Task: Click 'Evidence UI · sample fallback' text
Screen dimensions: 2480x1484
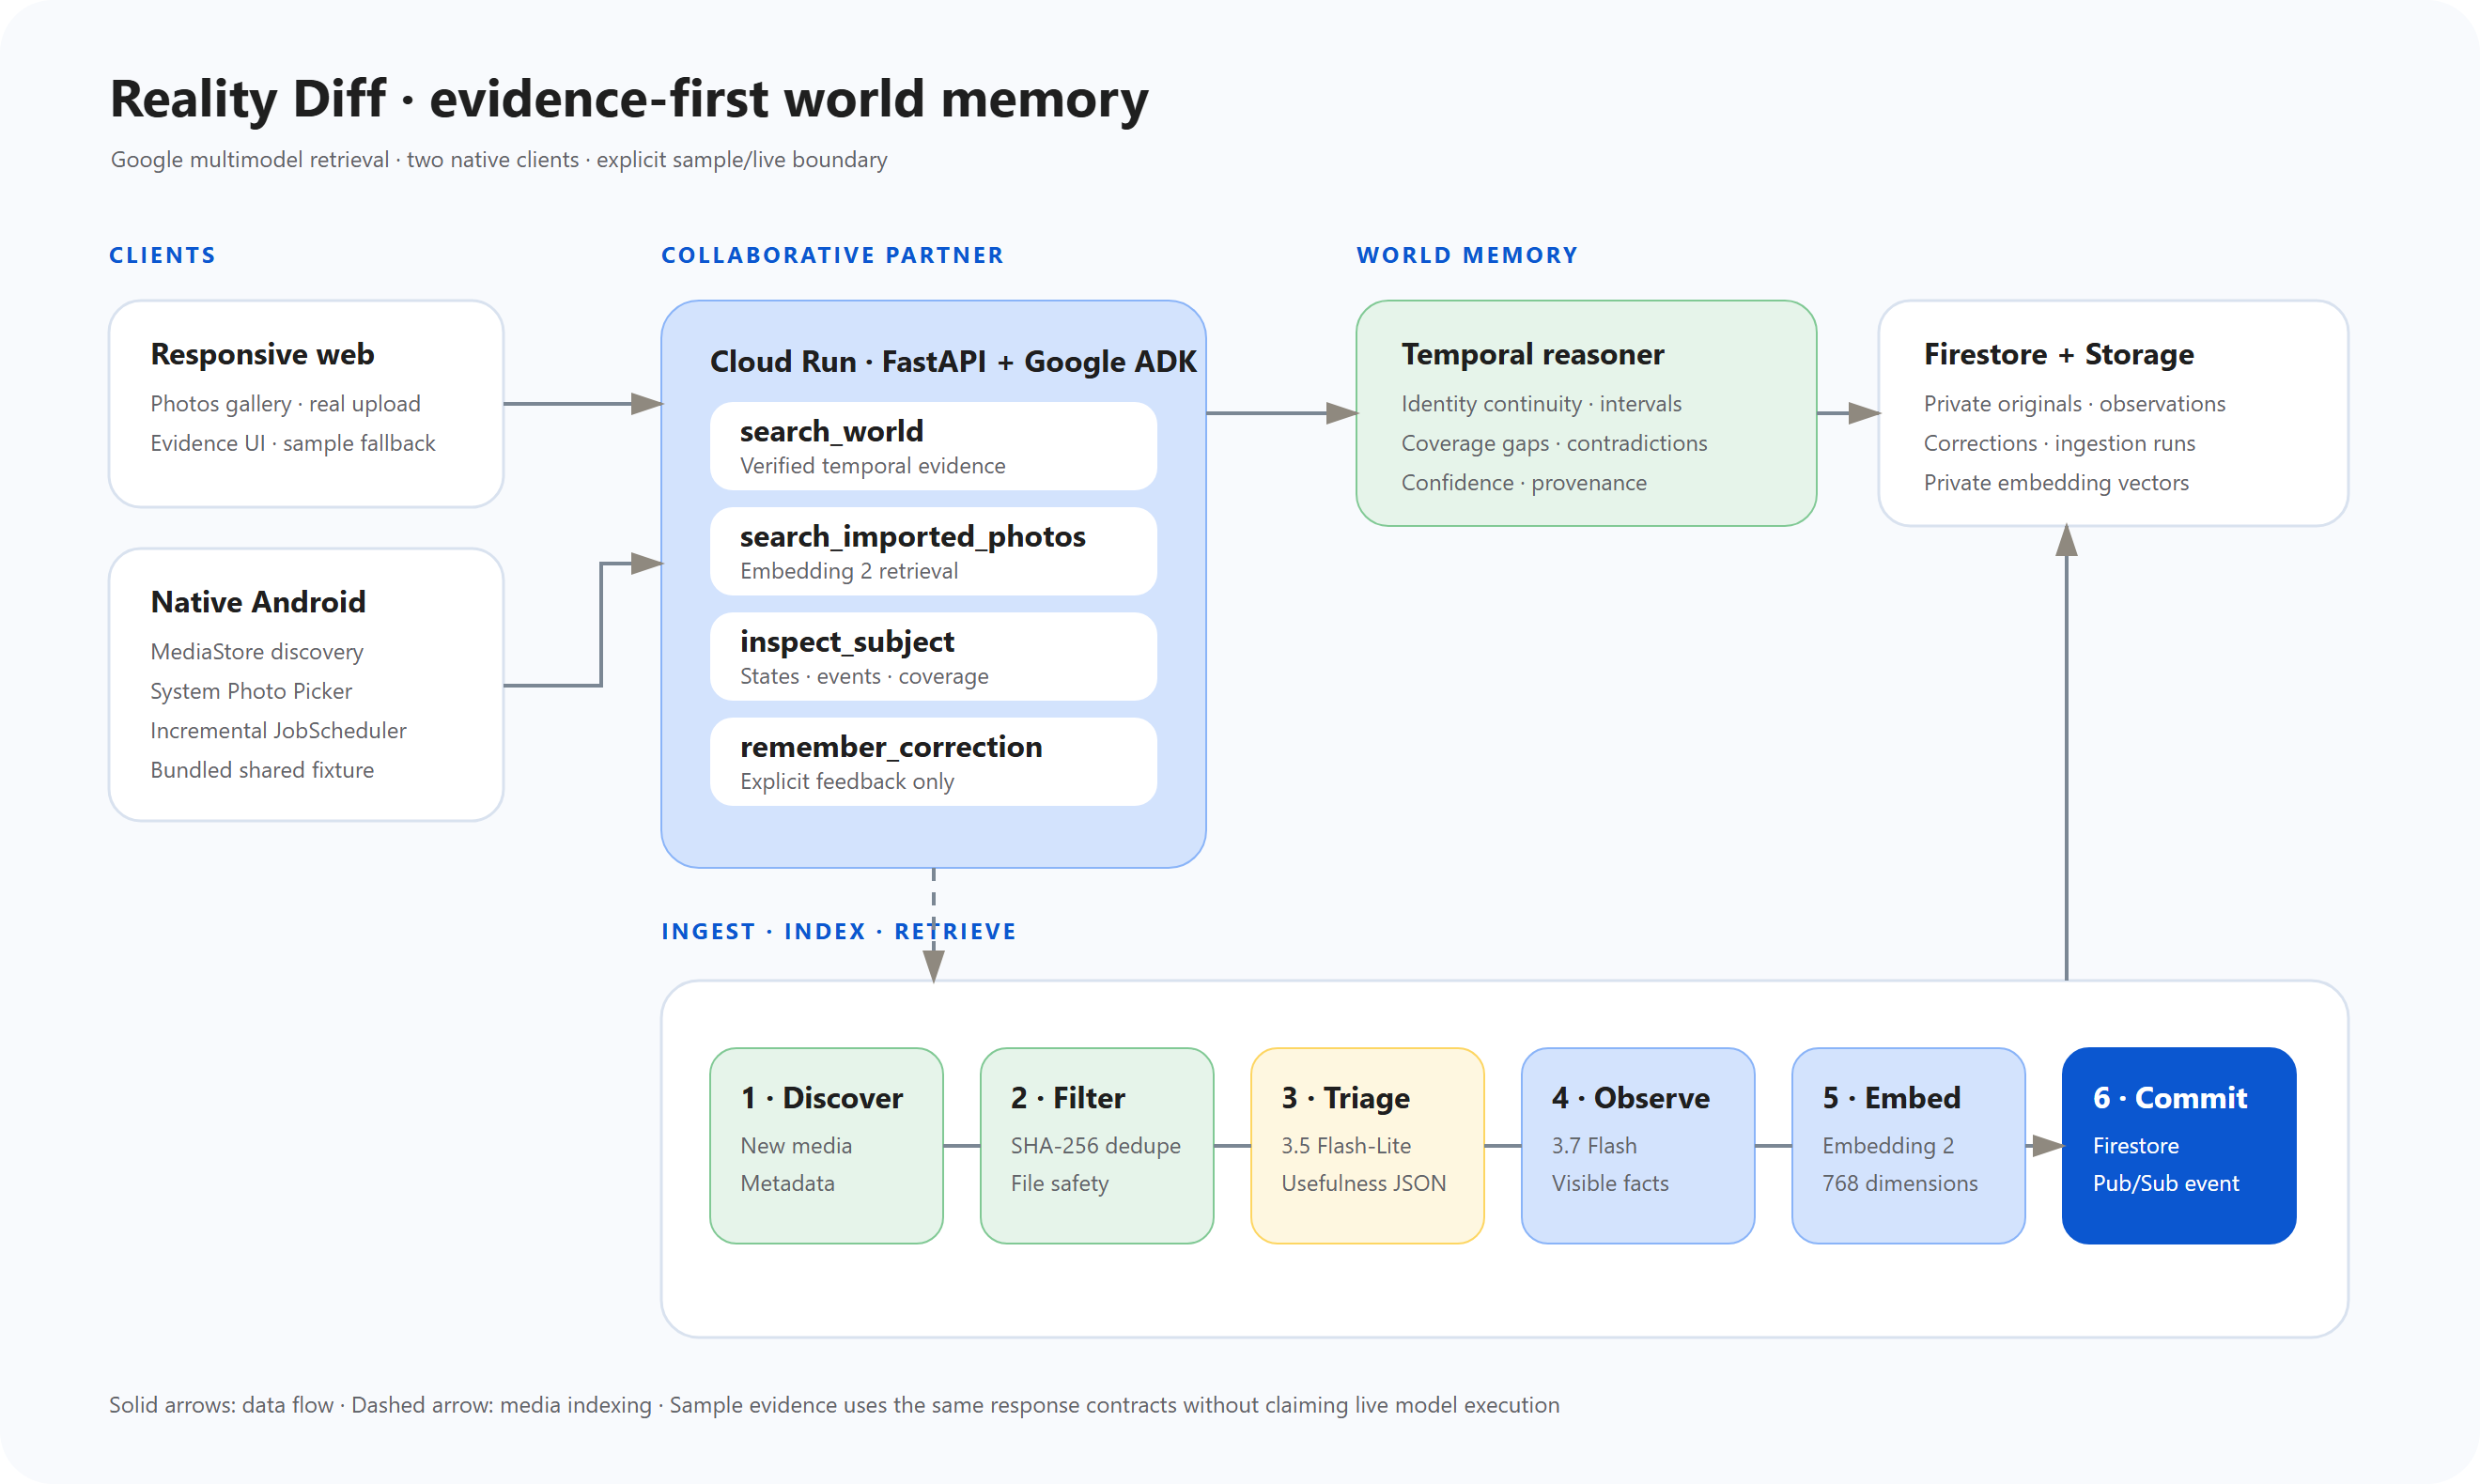Action: (293, 443)
